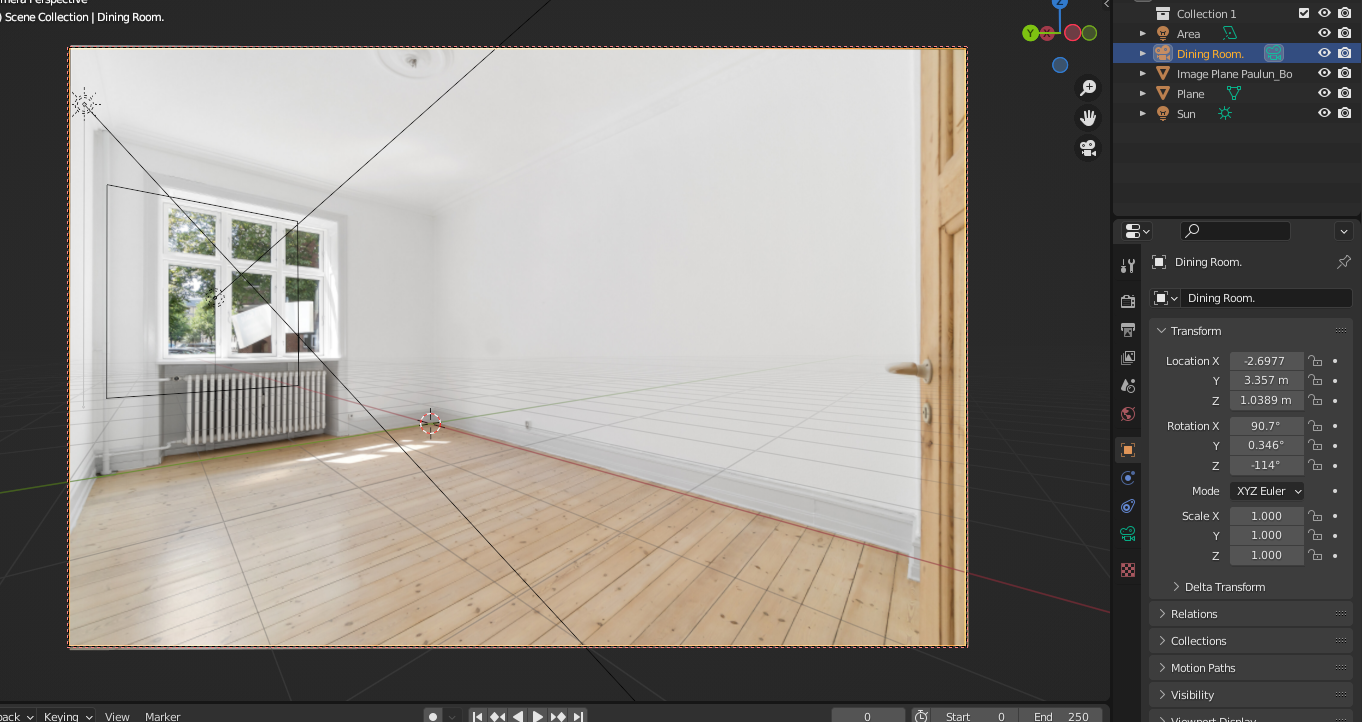Open the Keying menu in timeline

coord(67,716)
